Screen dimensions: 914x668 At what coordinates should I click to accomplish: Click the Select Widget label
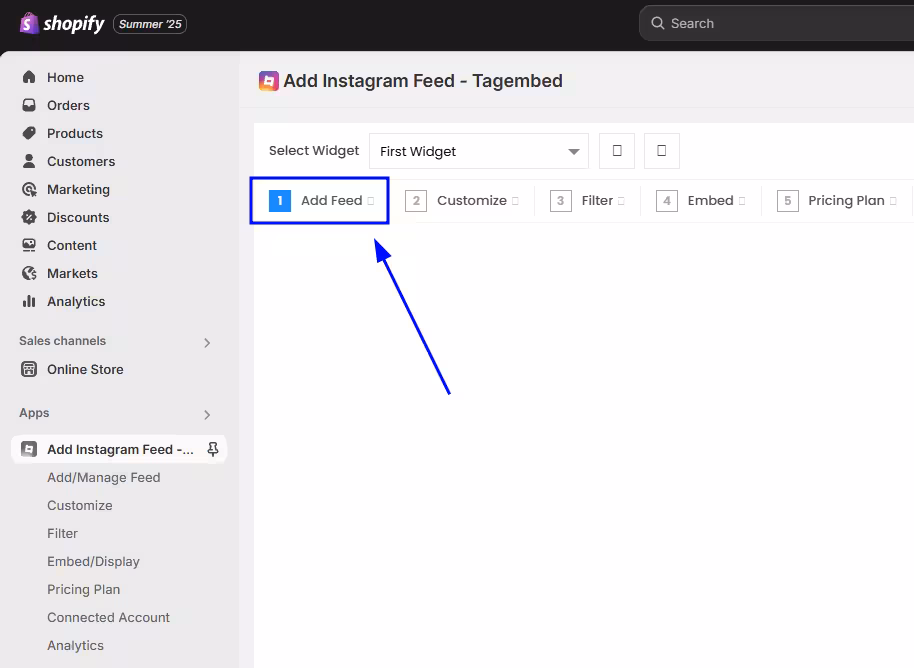point(314,150)
